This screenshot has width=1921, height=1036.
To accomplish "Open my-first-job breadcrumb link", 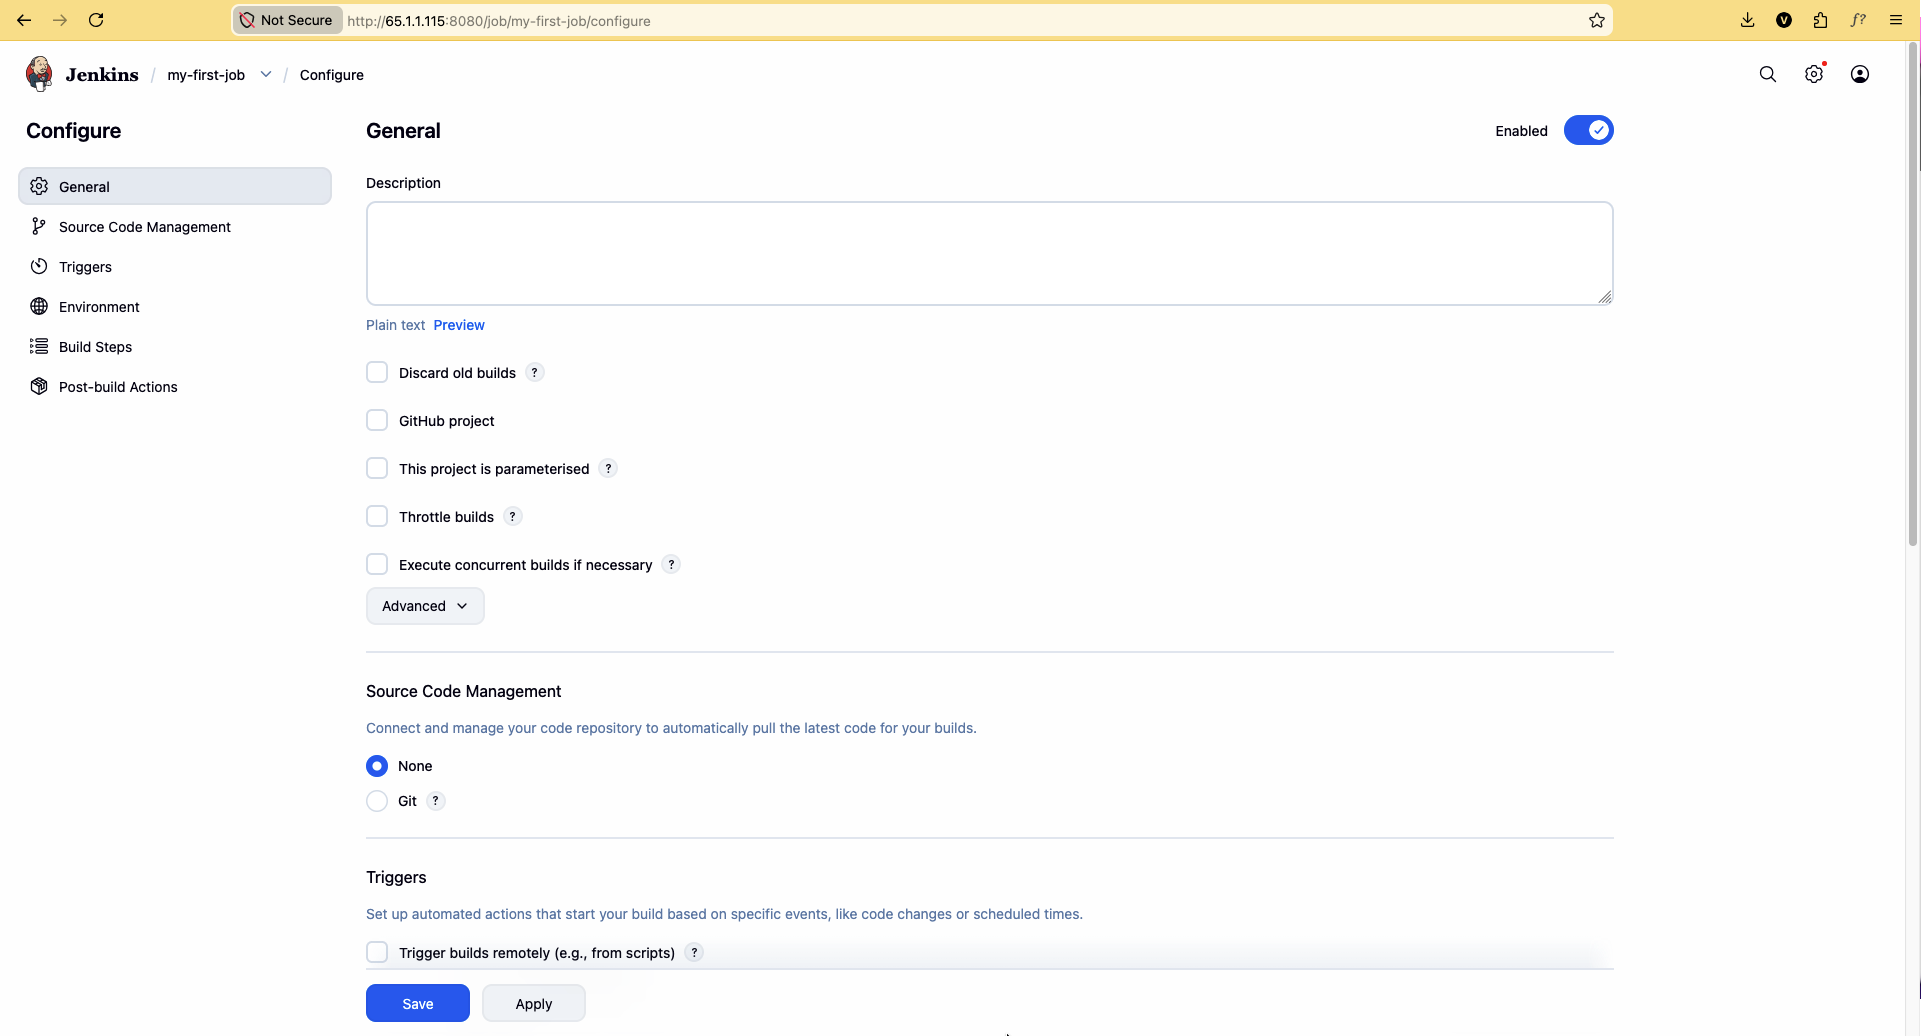I will pyautogui.click(x=206, y=75).
